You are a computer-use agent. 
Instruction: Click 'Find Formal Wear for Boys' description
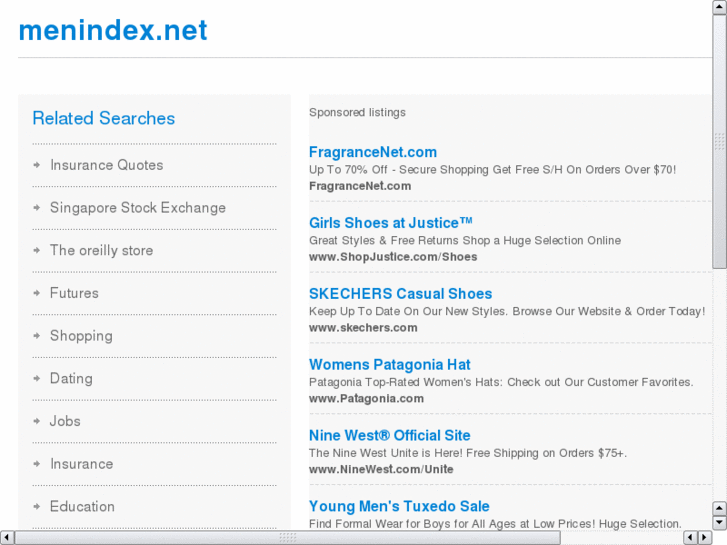pyautogui.click(x=495, y=524)
